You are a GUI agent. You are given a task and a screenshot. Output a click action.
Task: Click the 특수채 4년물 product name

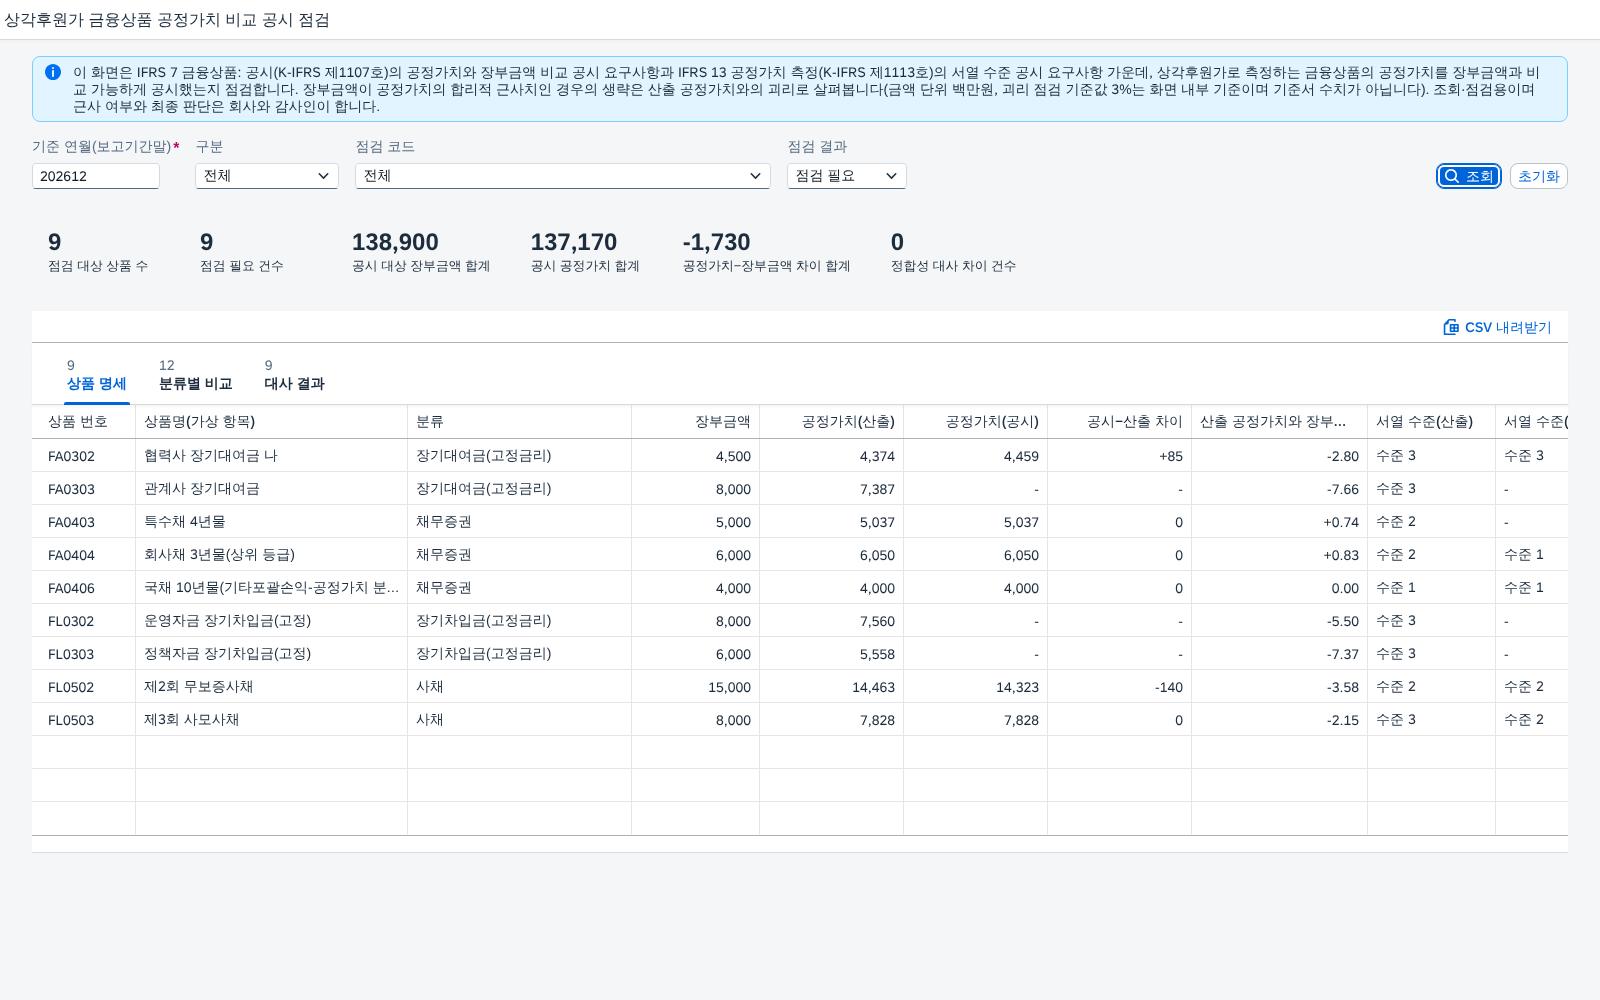pos(185,522)
